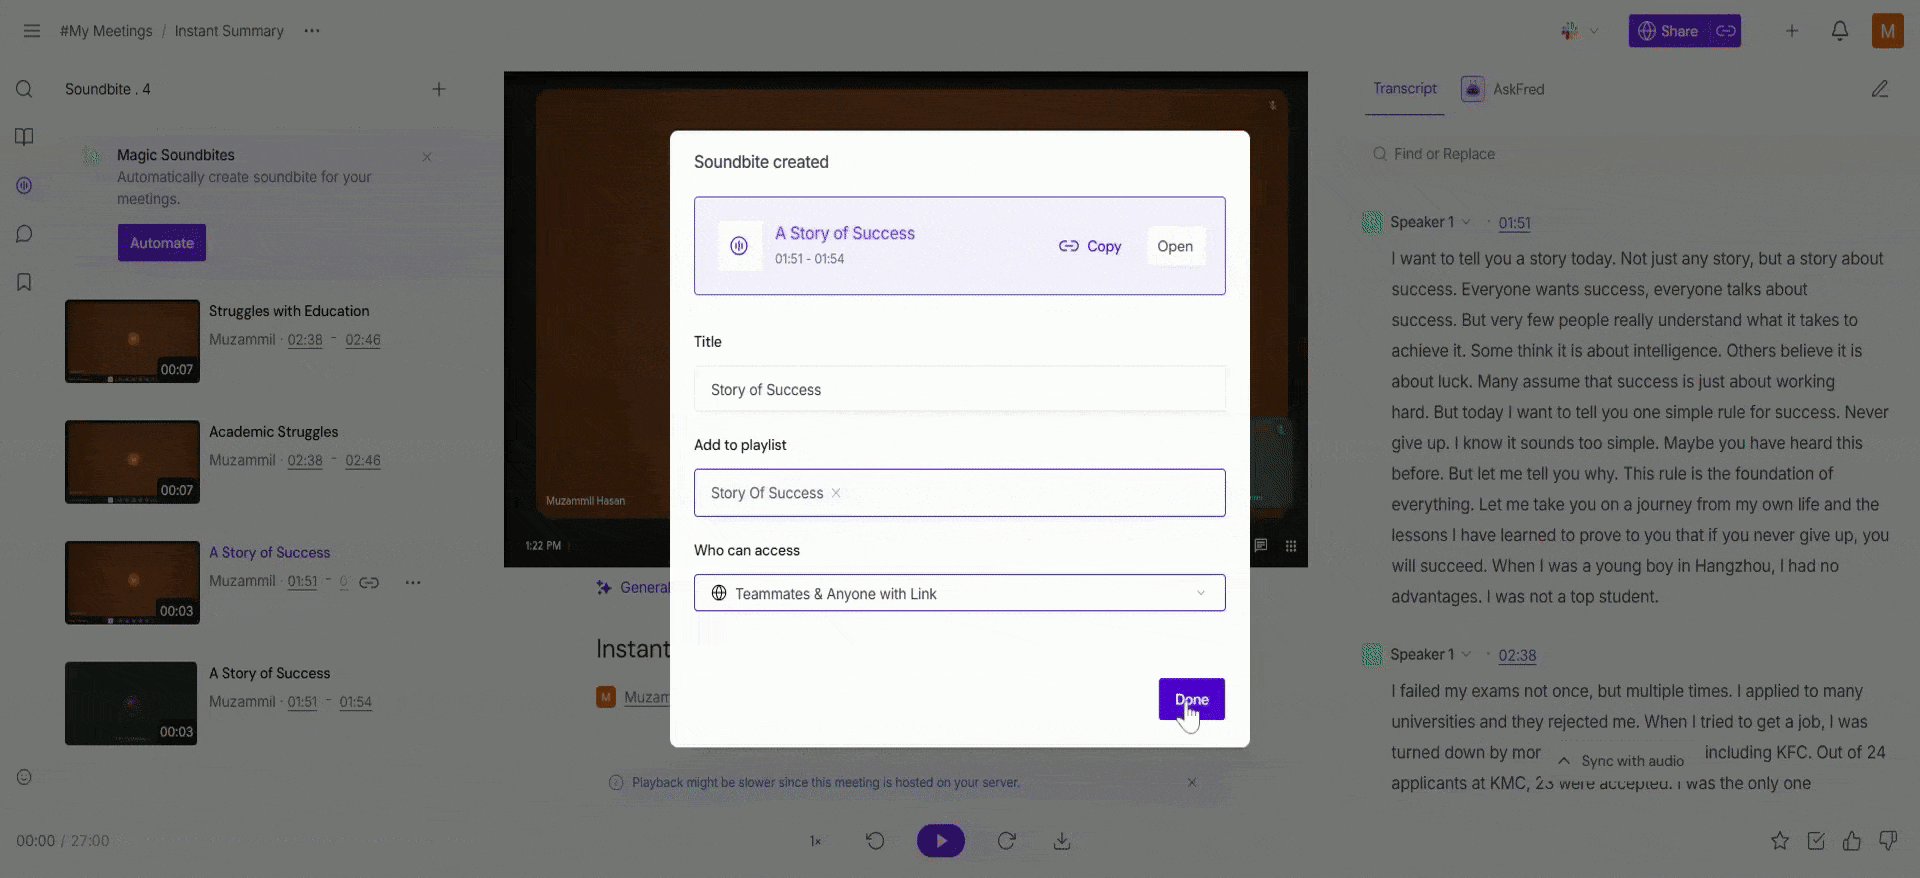Open the Who can access dropdown
1920x878 pixels.
[x=960, y=593]
